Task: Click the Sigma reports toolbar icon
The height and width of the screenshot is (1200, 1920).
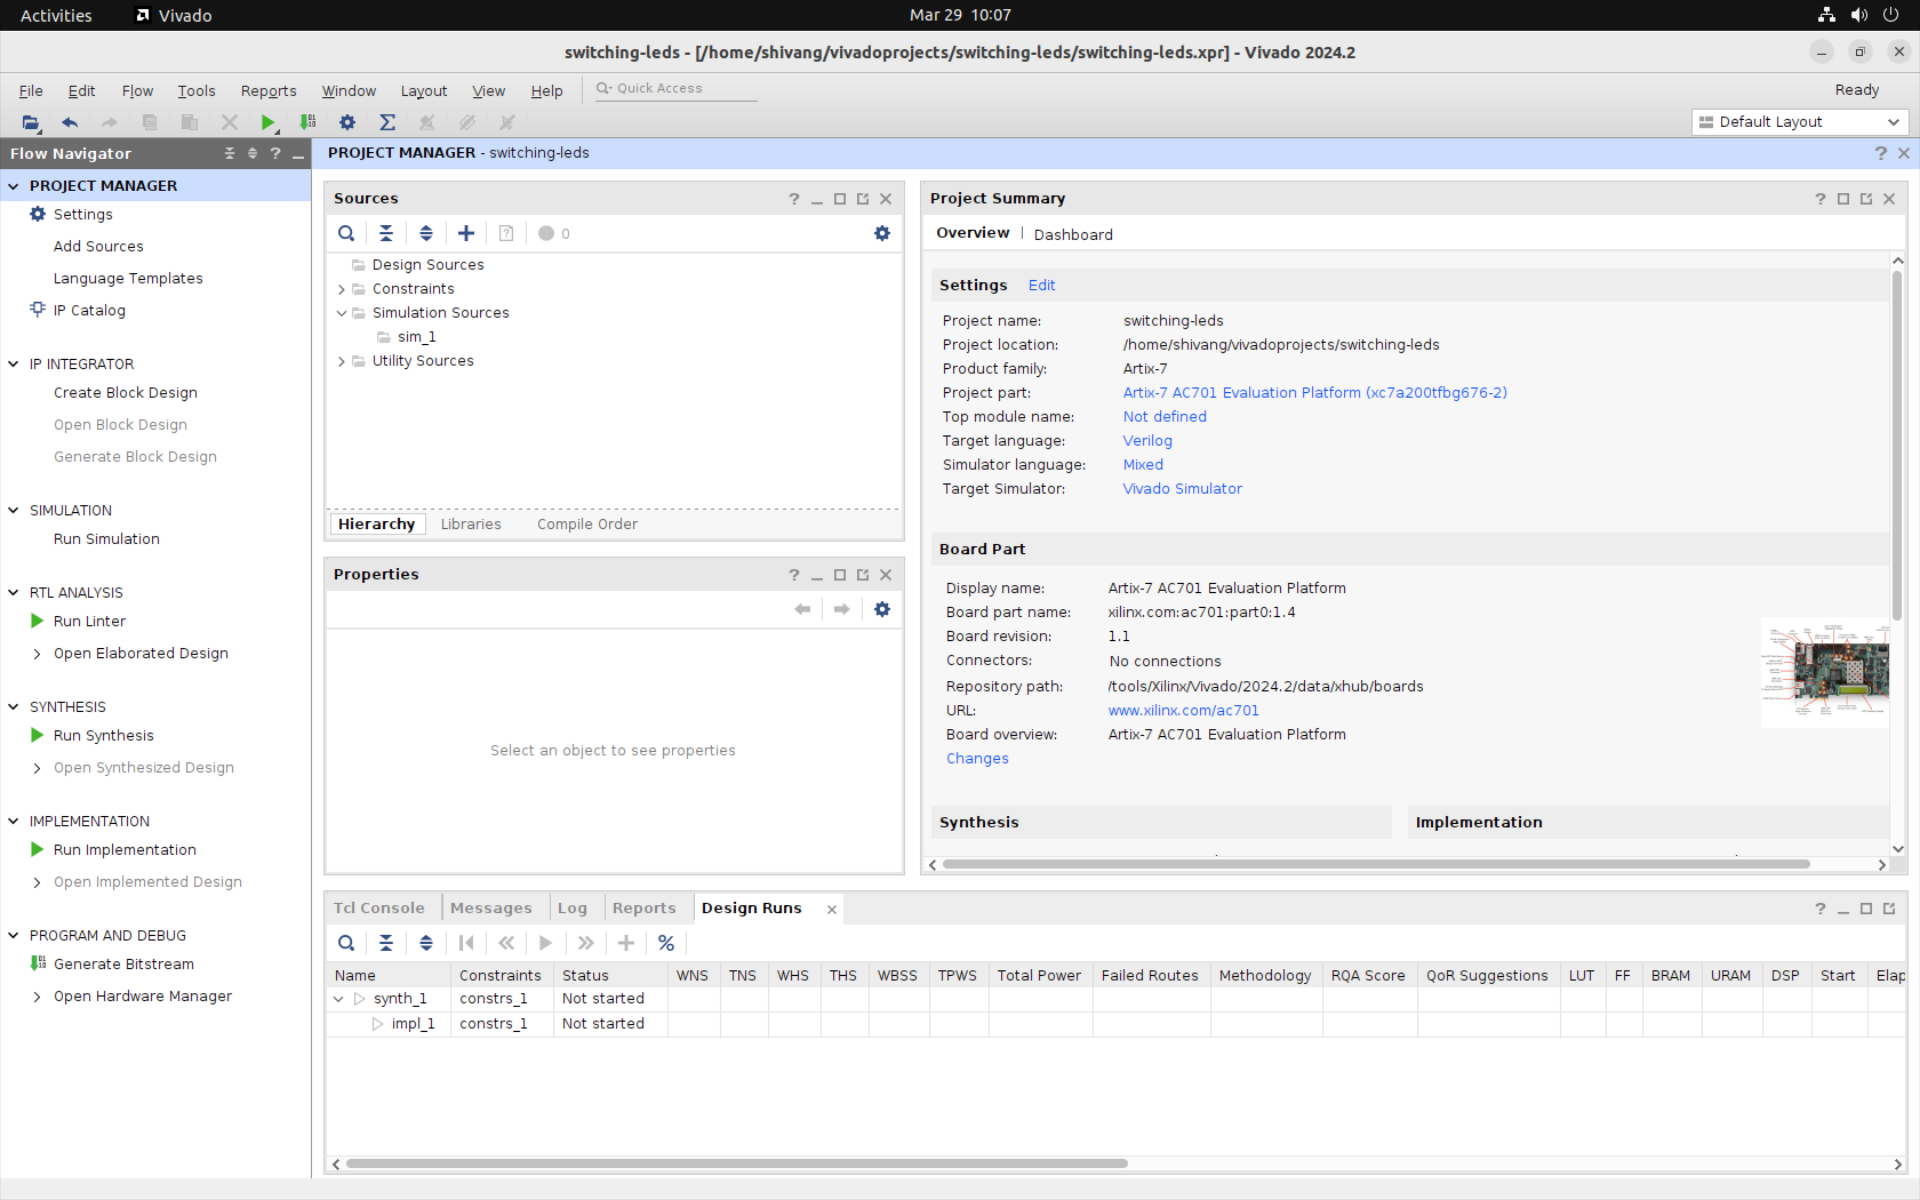Action: 387,122
